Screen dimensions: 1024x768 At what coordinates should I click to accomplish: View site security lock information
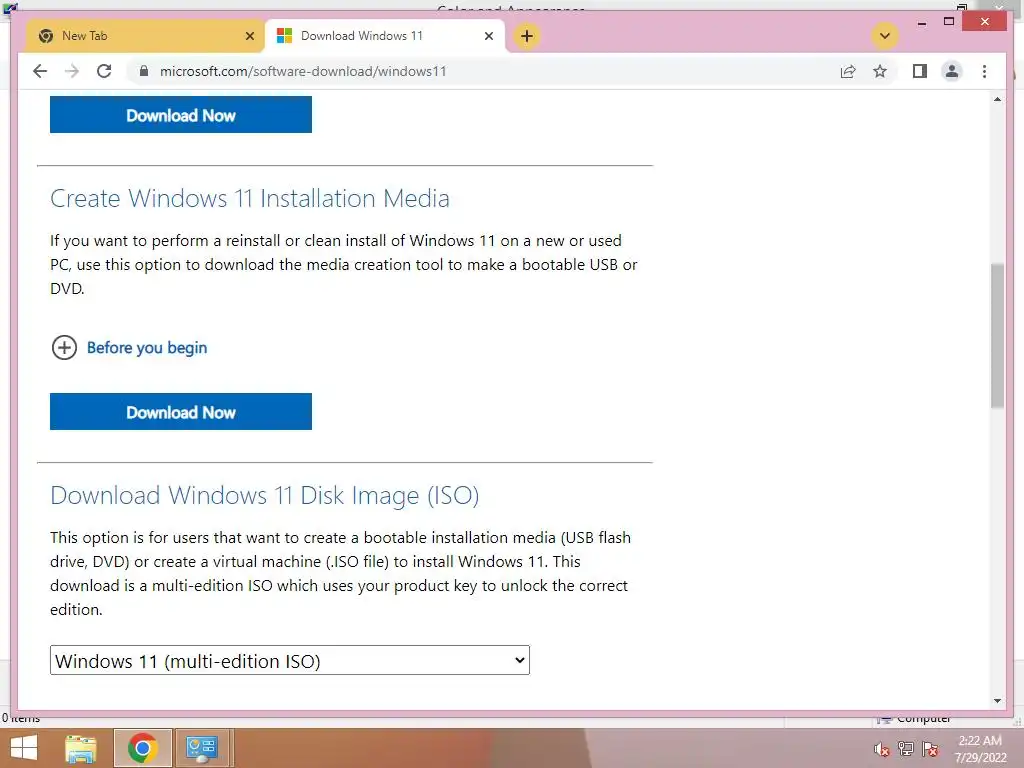pyautogui.click(x=144, y=71)
